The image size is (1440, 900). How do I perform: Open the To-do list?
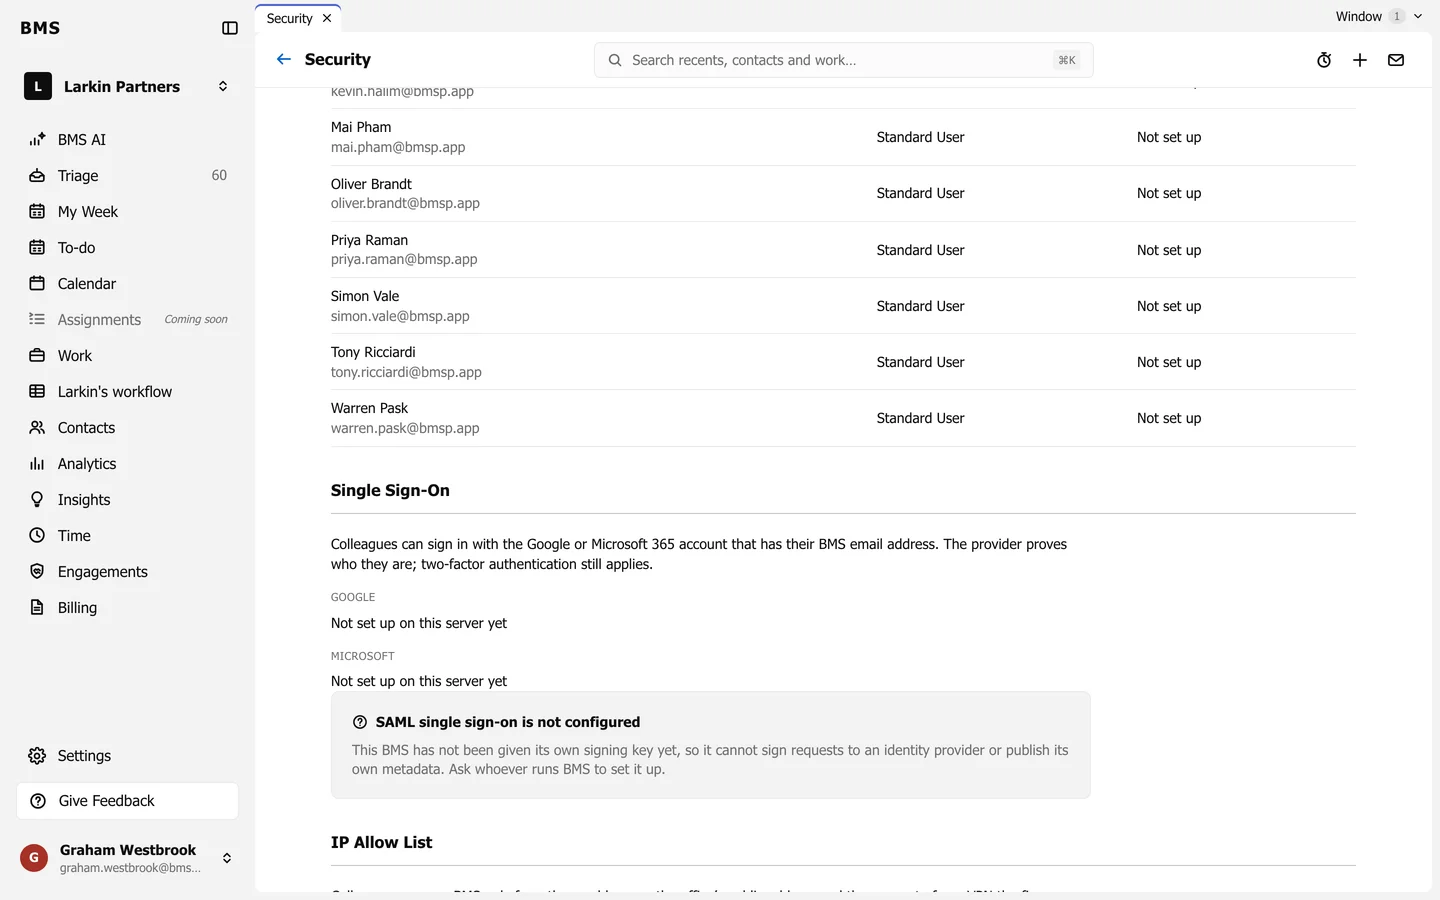128,248
